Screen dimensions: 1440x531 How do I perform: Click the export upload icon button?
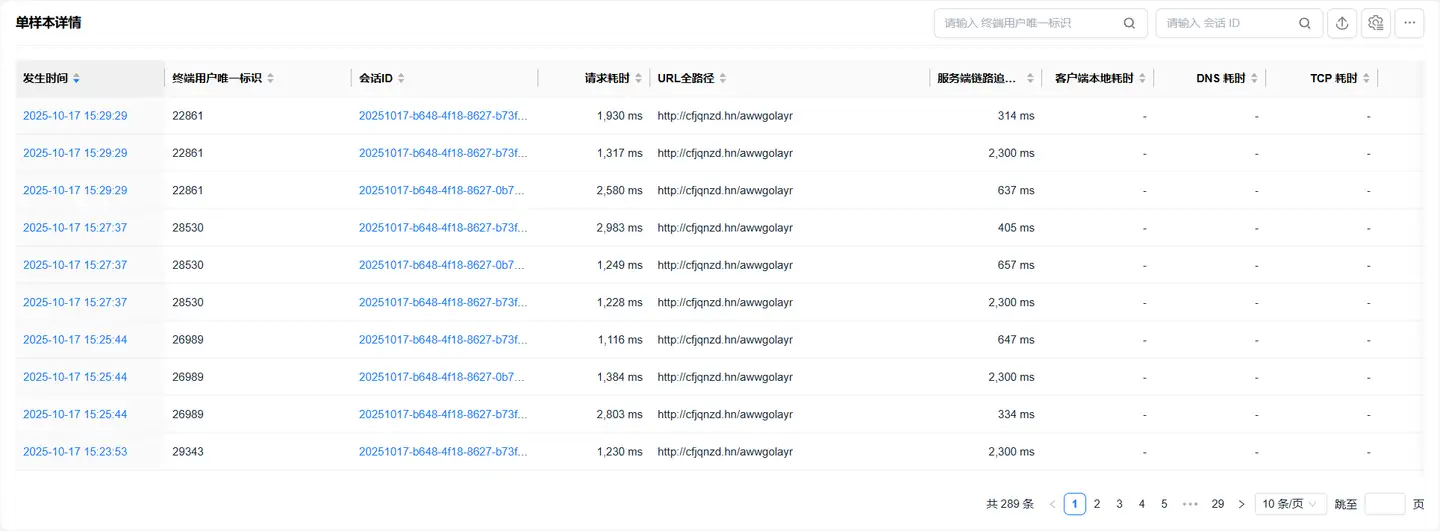1342,23
